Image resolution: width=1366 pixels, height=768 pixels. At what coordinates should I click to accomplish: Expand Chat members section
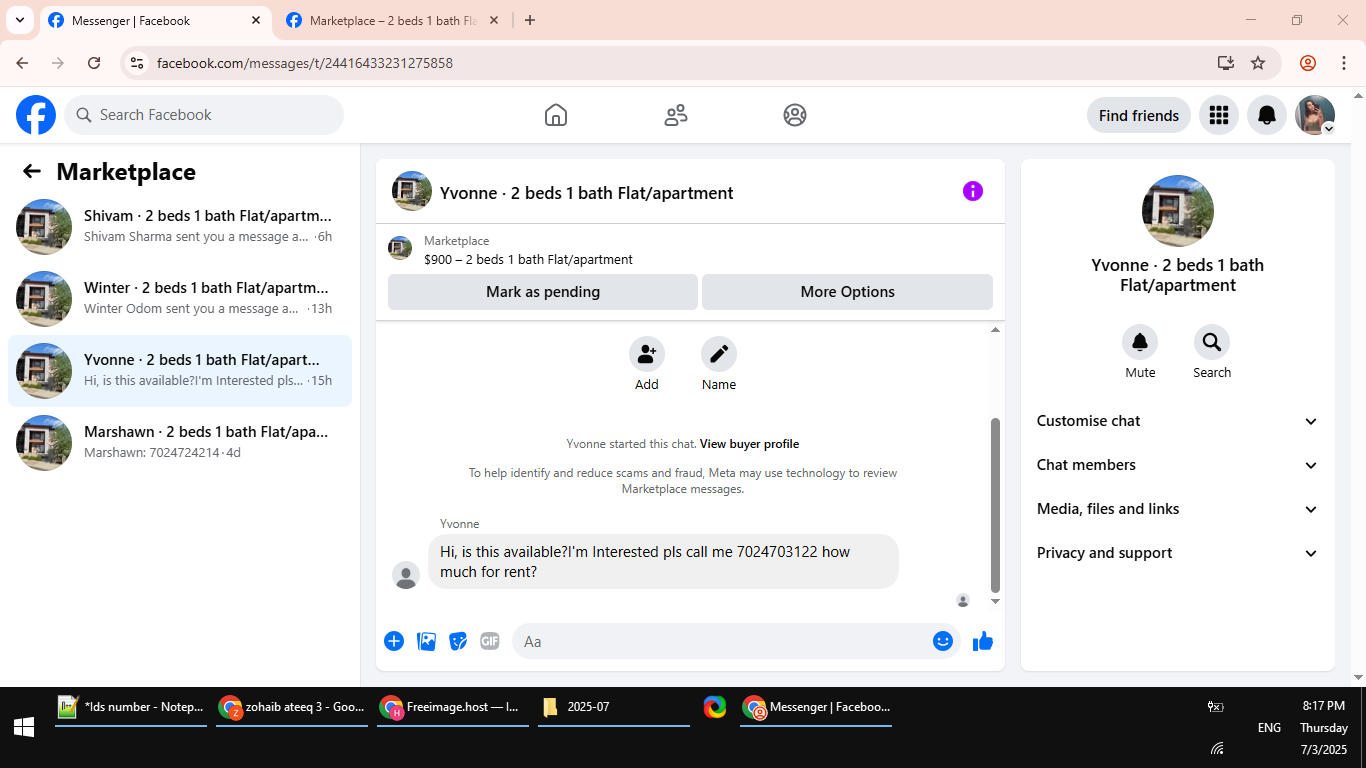(1178, 465)
